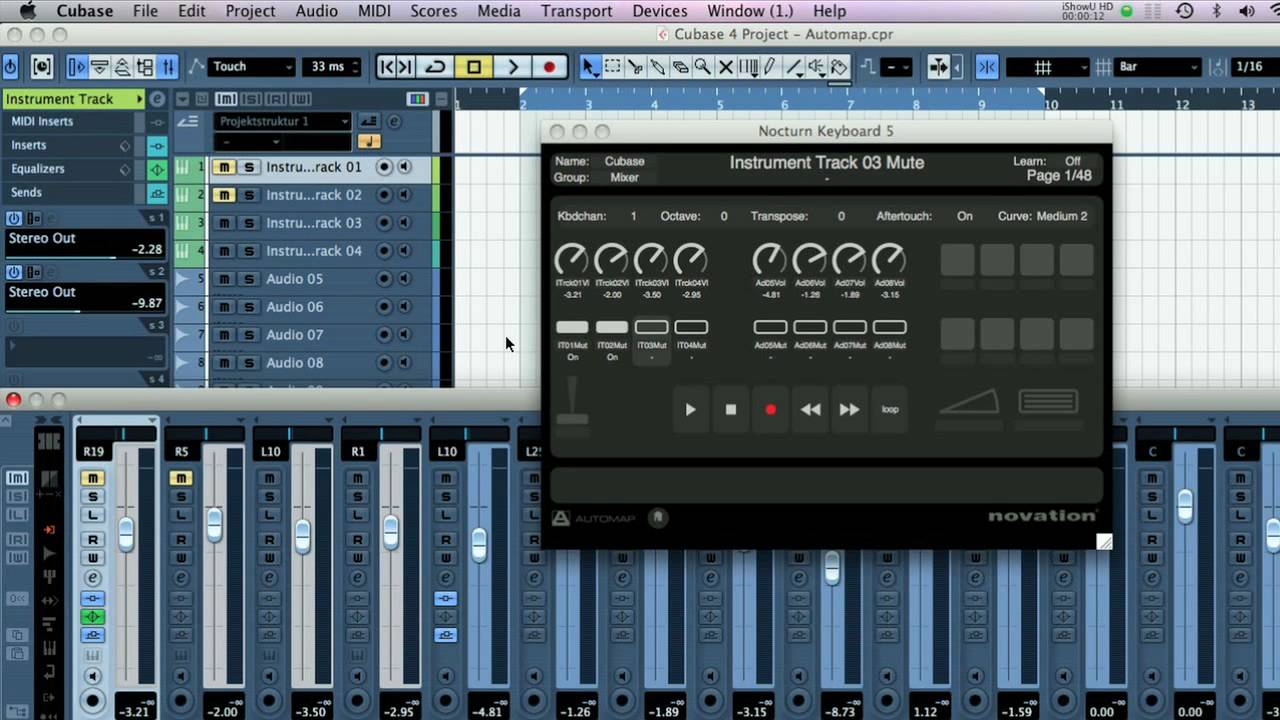
Task: Select the Object Selection arrow tool
Action: tap(589, 67)
